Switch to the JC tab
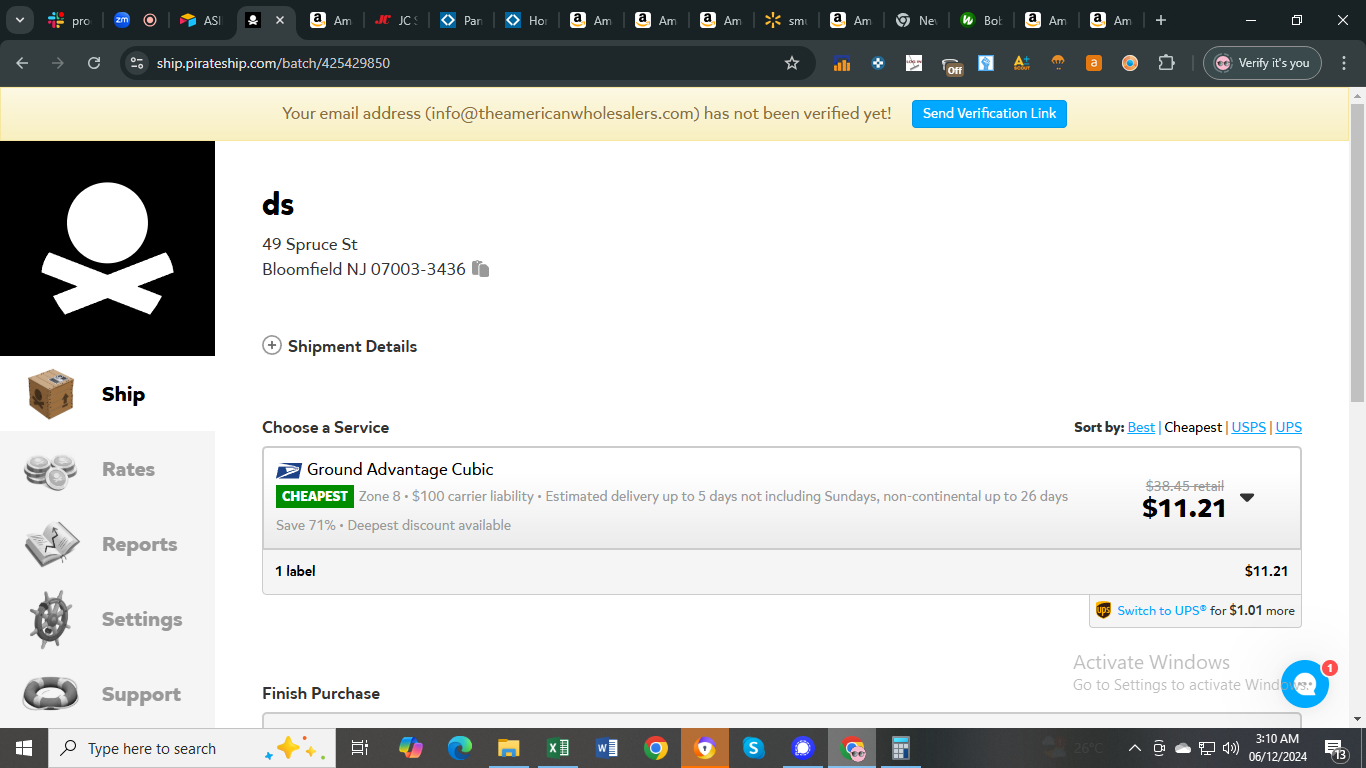 pyautogui.click(x=396, y=20)
